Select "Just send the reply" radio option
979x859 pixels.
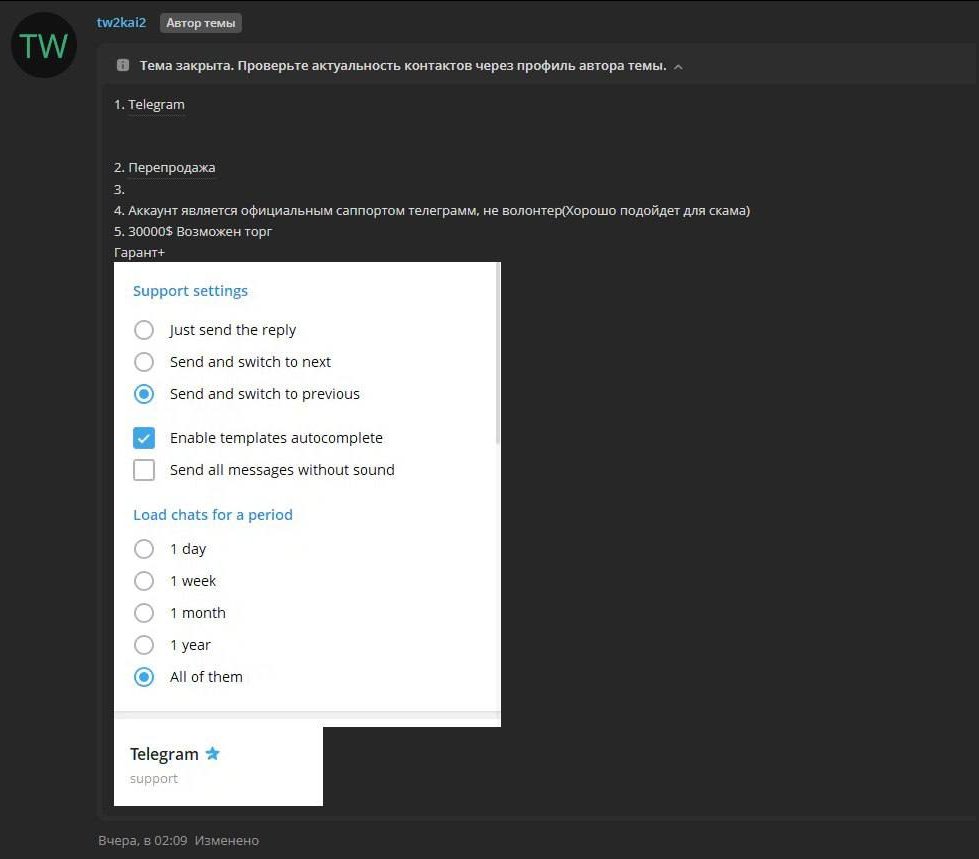[x=144, y=330]
